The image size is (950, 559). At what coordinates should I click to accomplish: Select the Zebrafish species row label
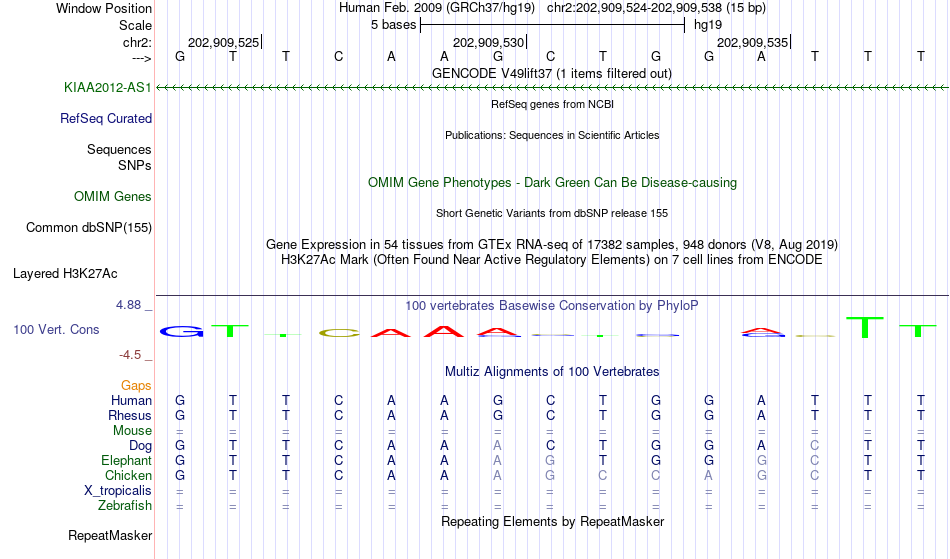point(125,506)
